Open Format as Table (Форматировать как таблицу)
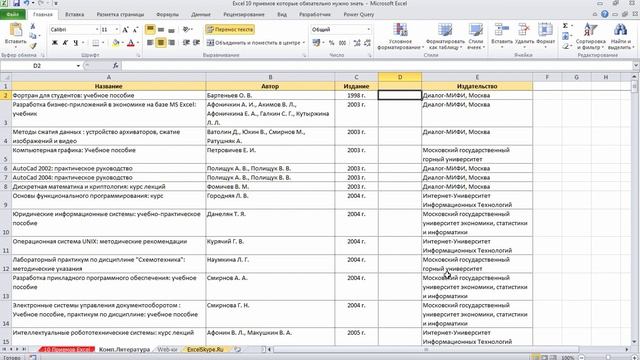Image resolution: width=640 pixels, height=360 pixels. 445,36
